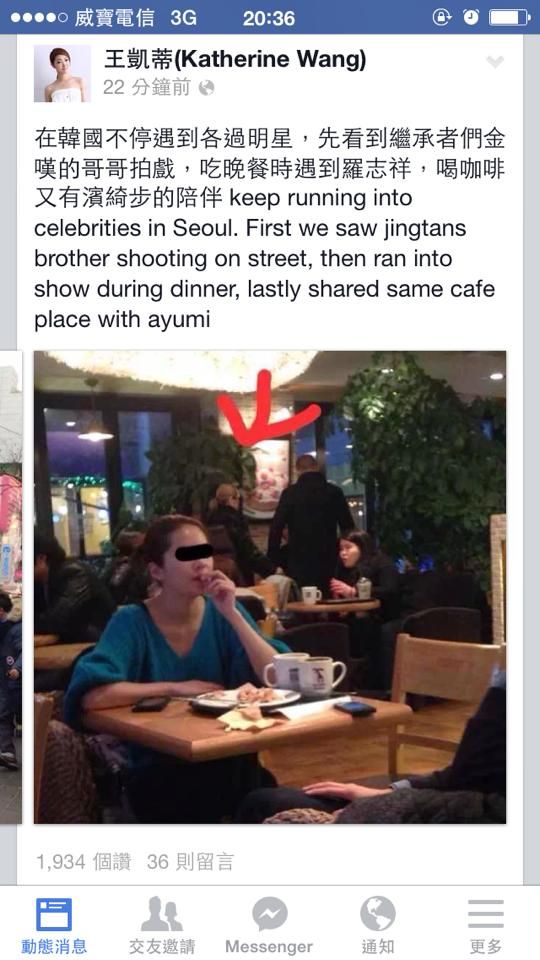Screen dimensions: 540x960
Task: Tap the rotation lock status icon
Action: [441, 18]
